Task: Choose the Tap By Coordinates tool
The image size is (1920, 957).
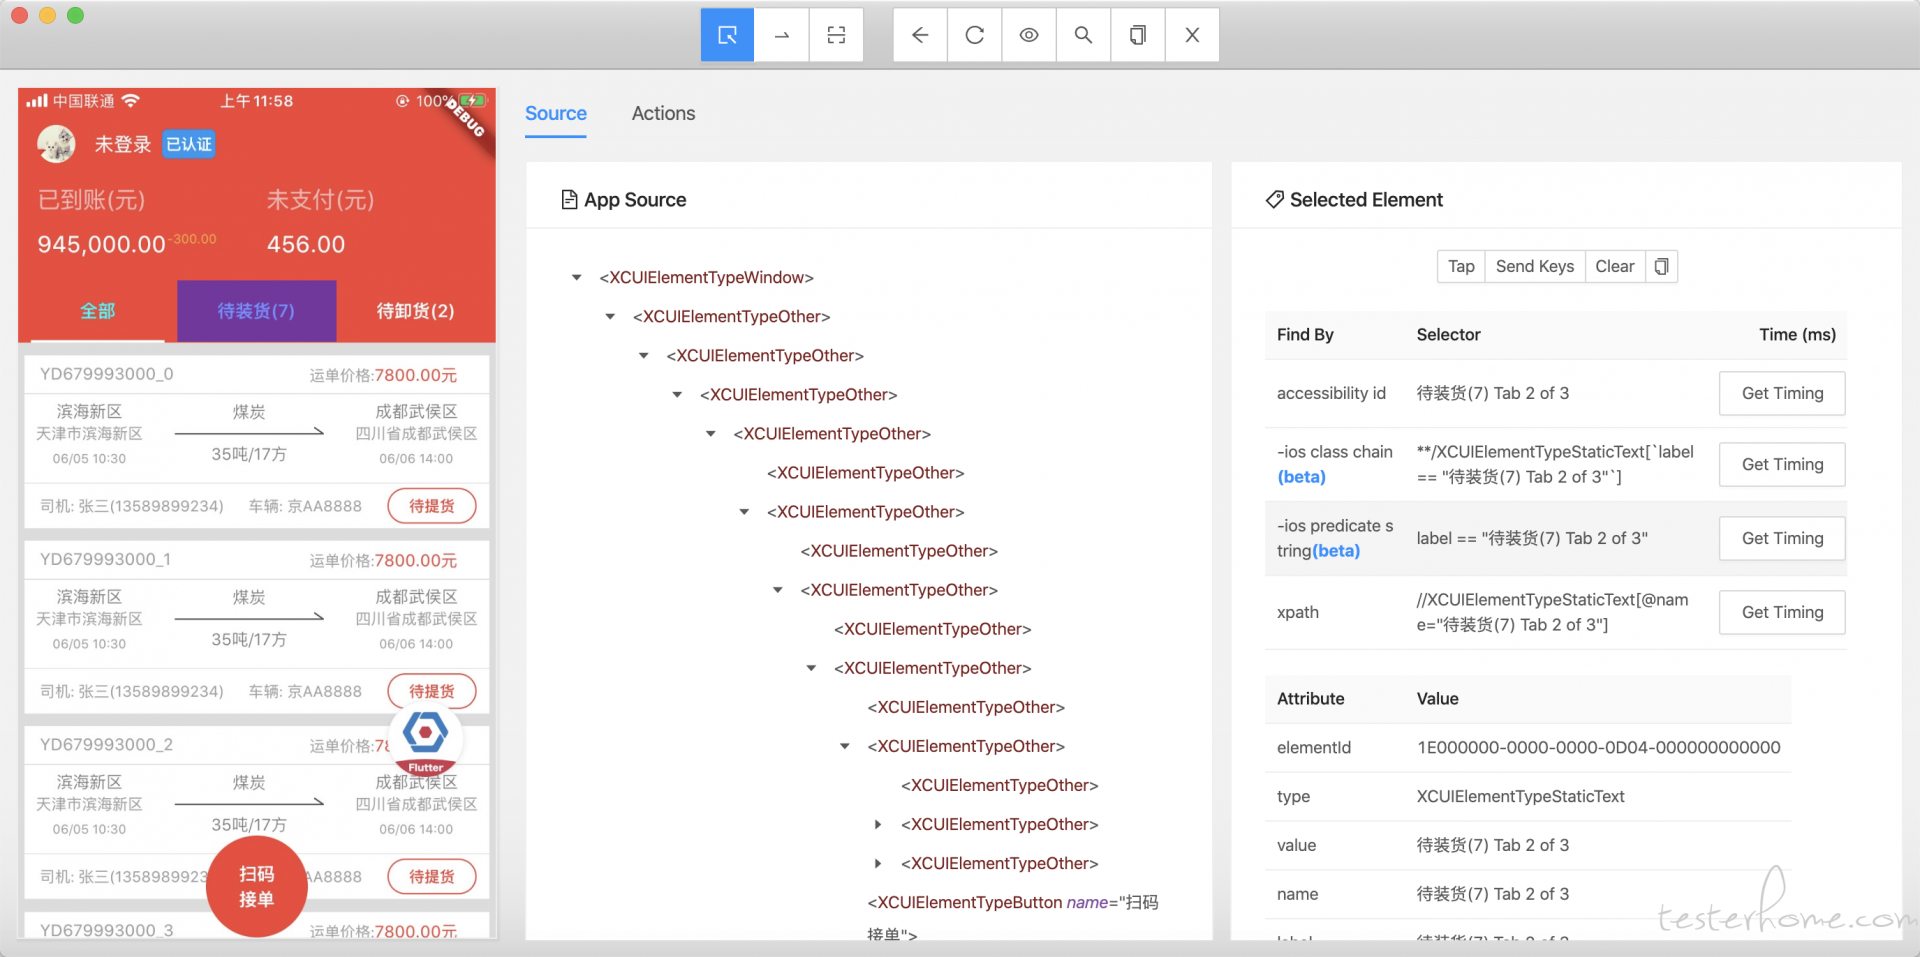Action: (837, 35)
